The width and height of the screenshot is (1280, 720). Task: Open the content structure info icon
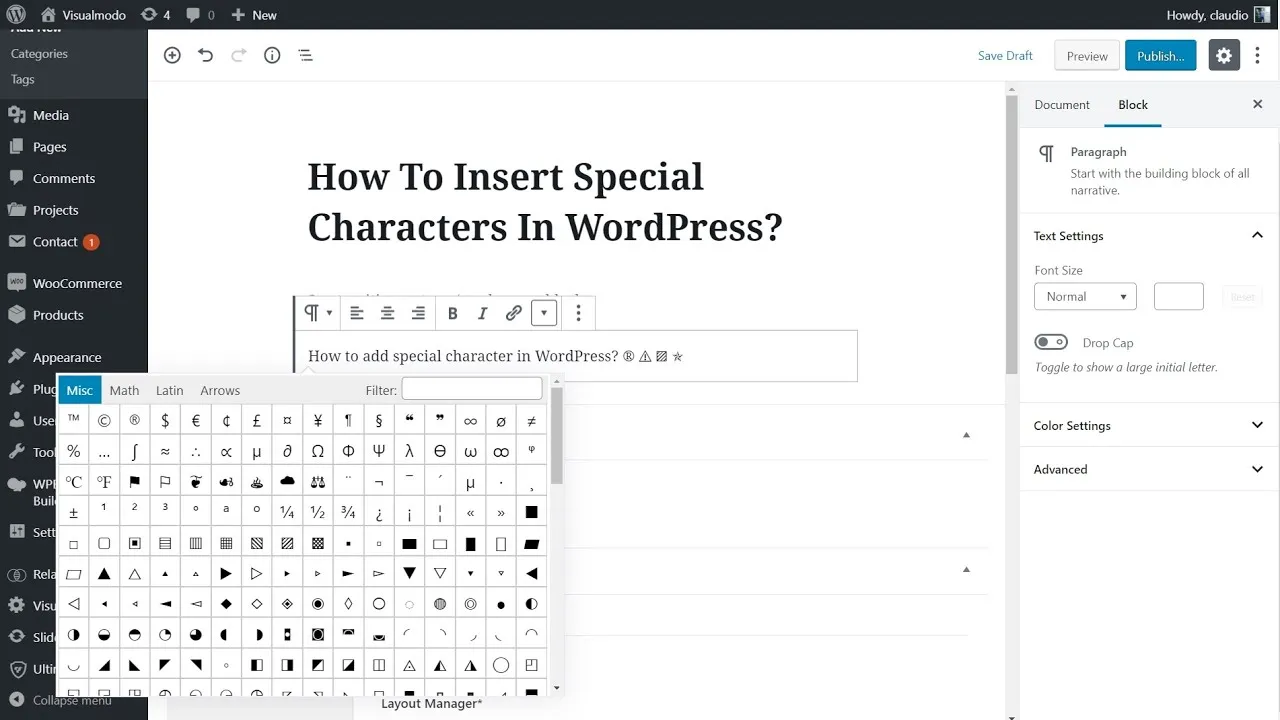(272, 56)
